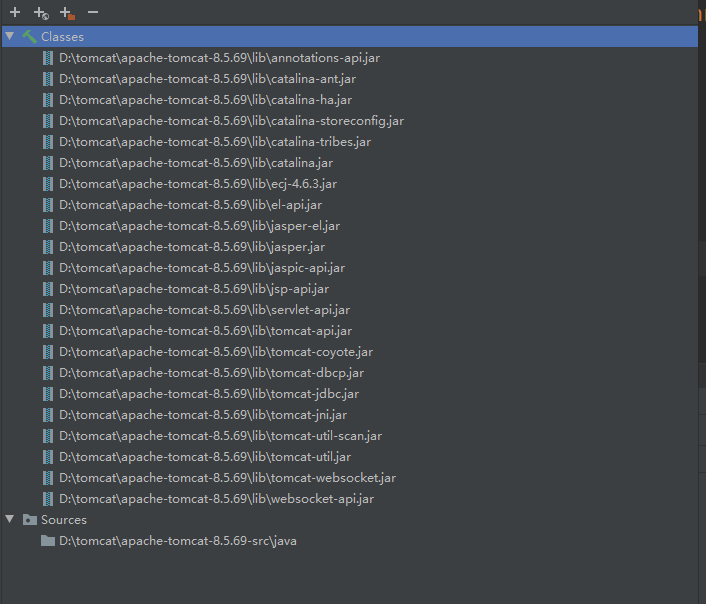
Task: Click jar icon beside tomcat-util-scan.jar
Action: coord(48,436)
